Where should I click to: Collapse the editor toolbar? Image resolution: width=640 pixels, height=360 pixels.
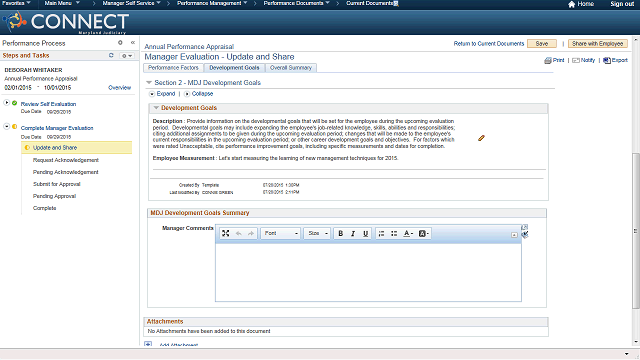click(x=514, y=235)
